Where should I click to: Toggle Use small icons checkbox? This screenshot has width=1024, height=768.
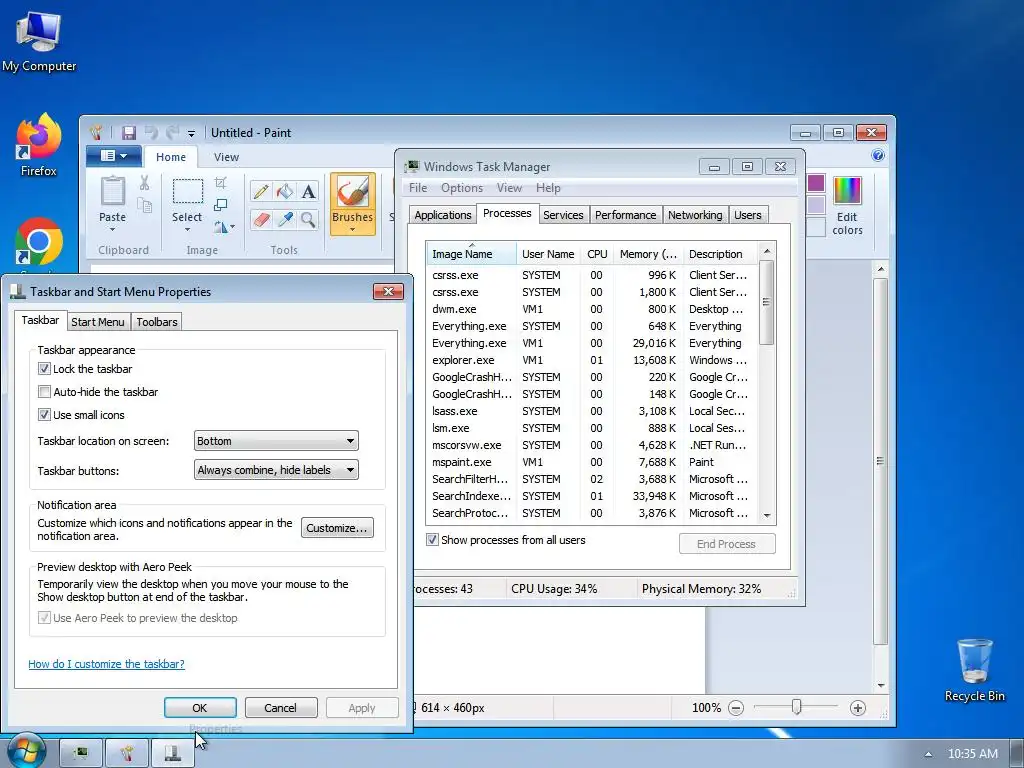click(44, 415)
